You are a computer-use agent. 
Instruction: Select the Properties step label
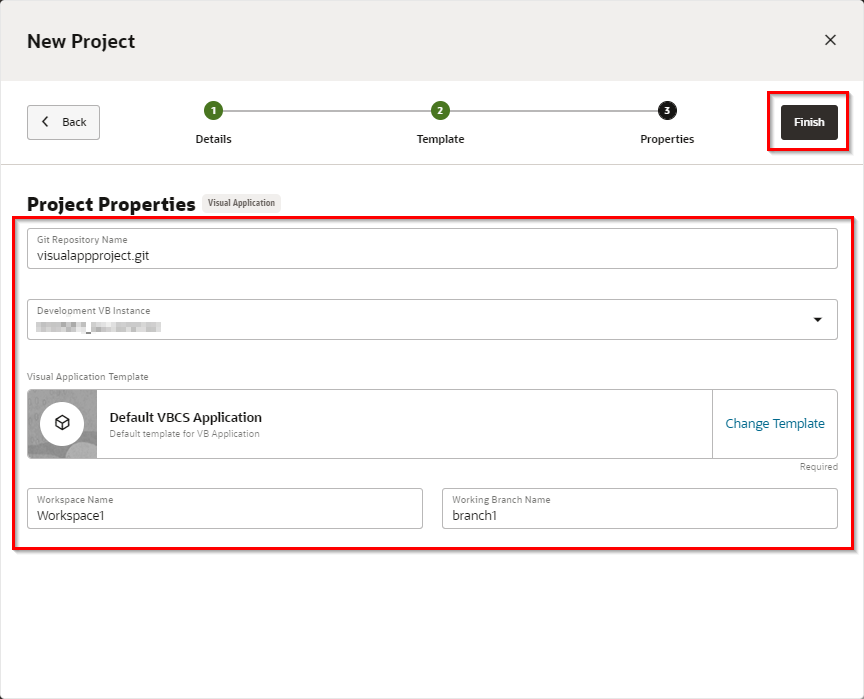[667, 139]
